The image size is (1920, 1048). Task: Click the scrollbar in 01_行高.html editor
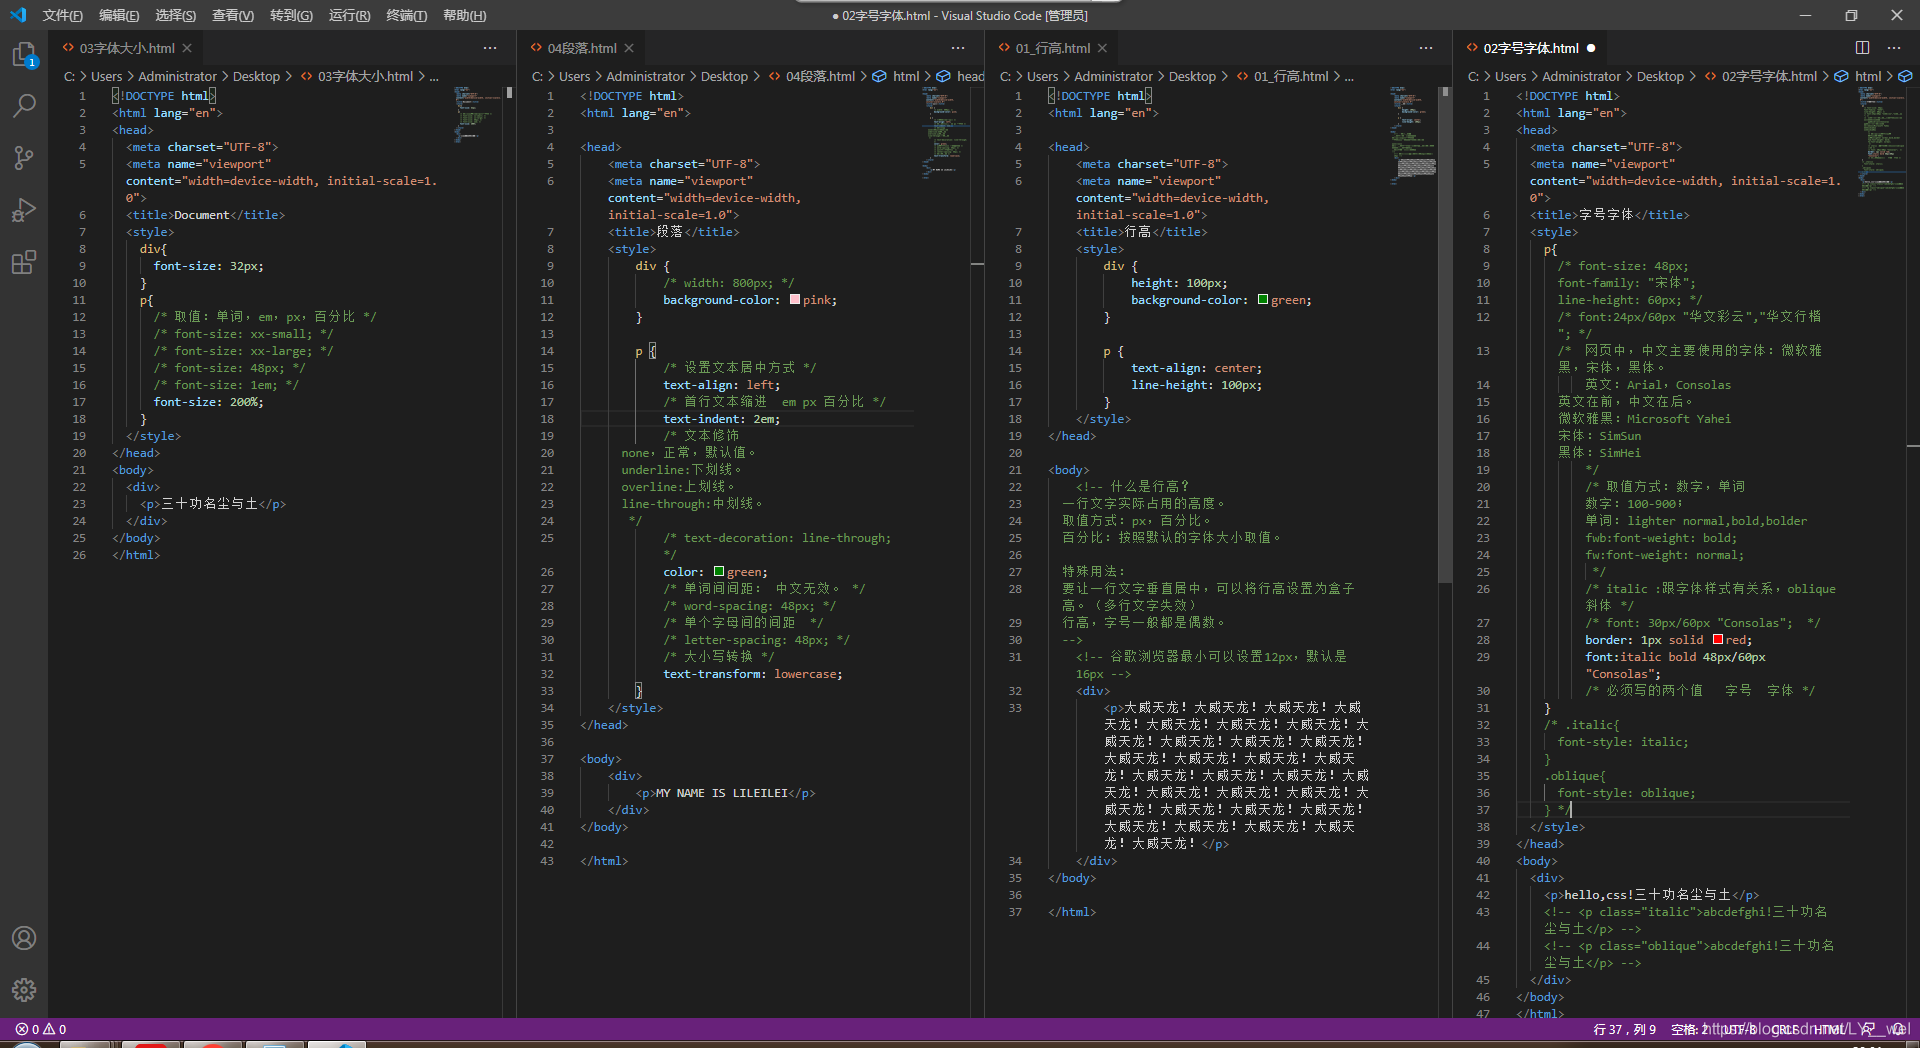click(x=1444, y=335)
